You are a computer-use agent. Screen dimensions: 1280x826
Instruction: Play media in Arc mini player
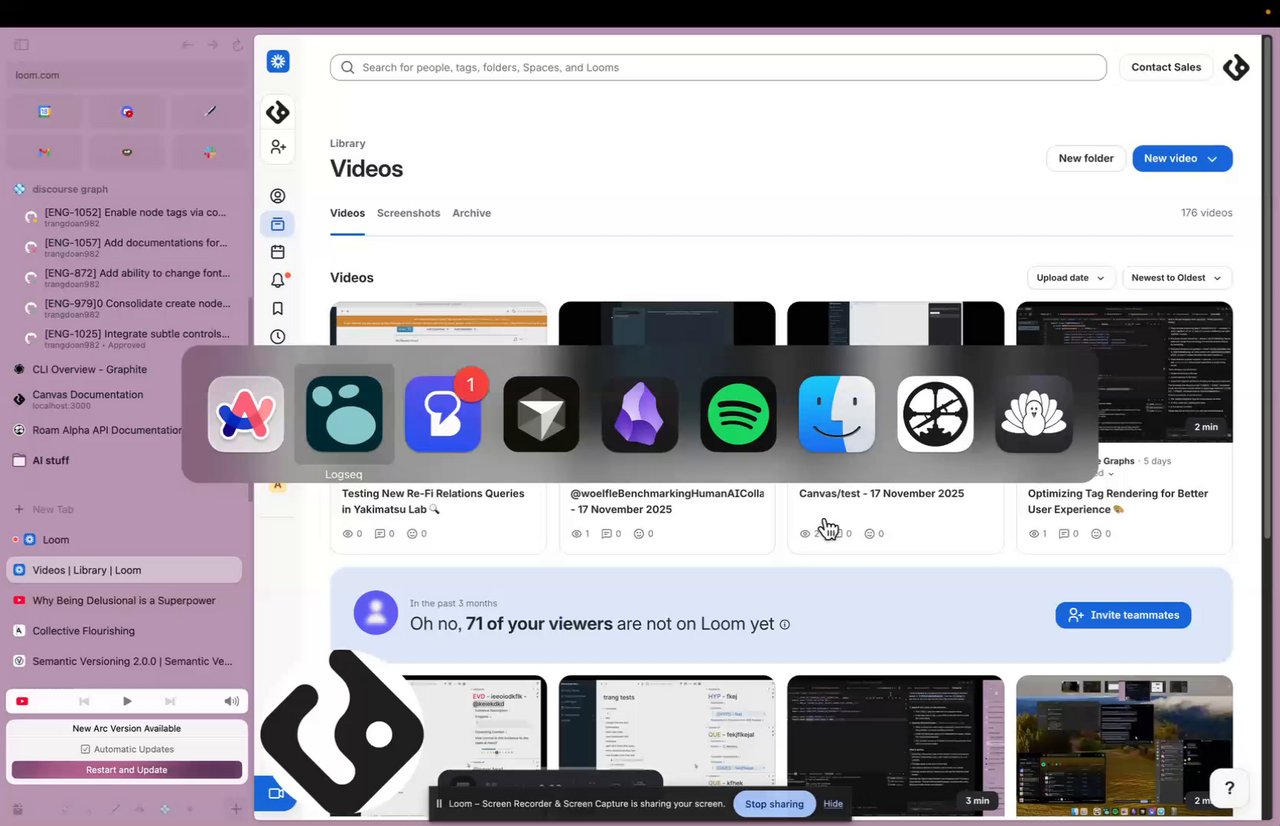tap(127, 702)
